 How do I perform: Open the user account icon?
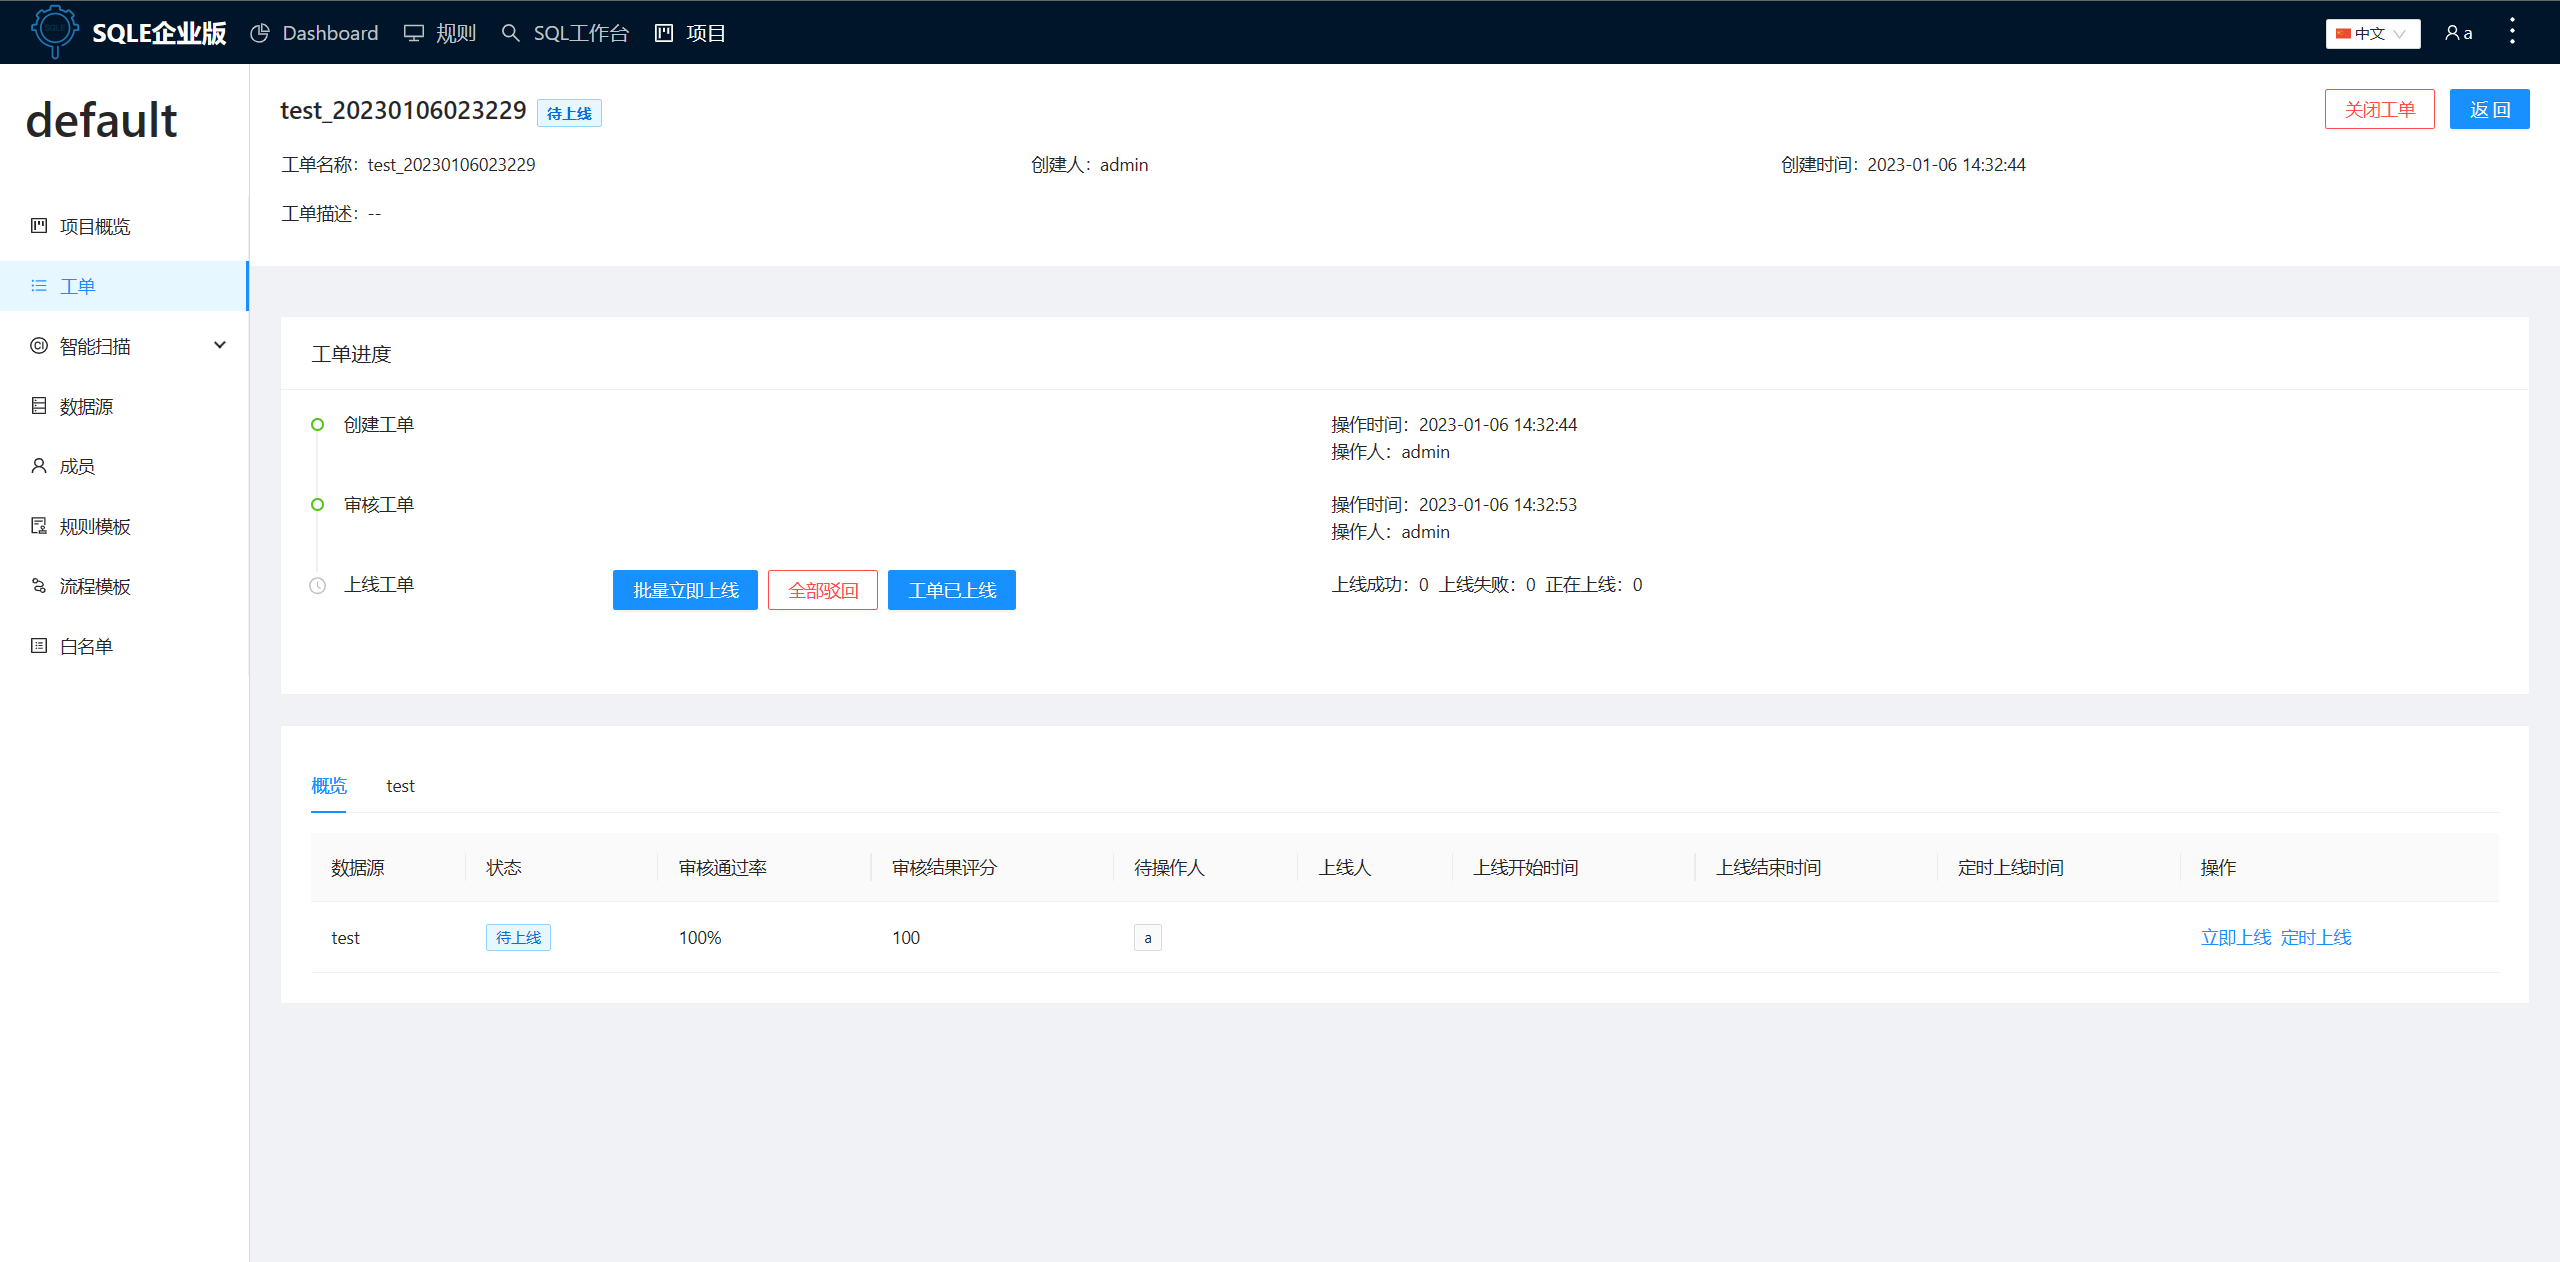2457,32
